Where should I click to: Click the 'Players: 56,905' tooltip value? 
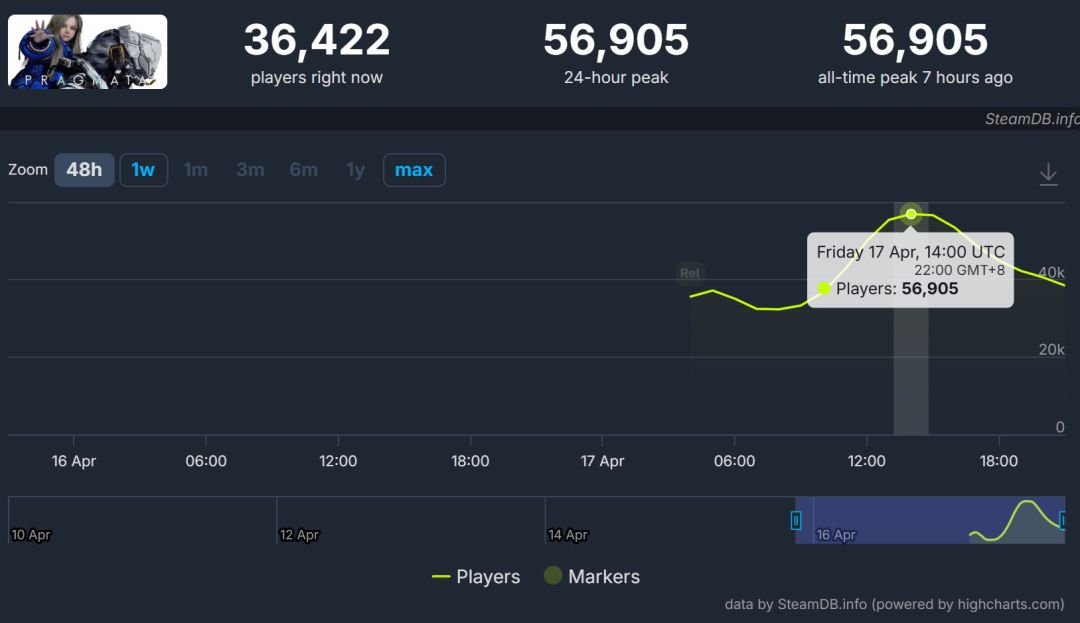pyautogui.click(x=897, y=288)
